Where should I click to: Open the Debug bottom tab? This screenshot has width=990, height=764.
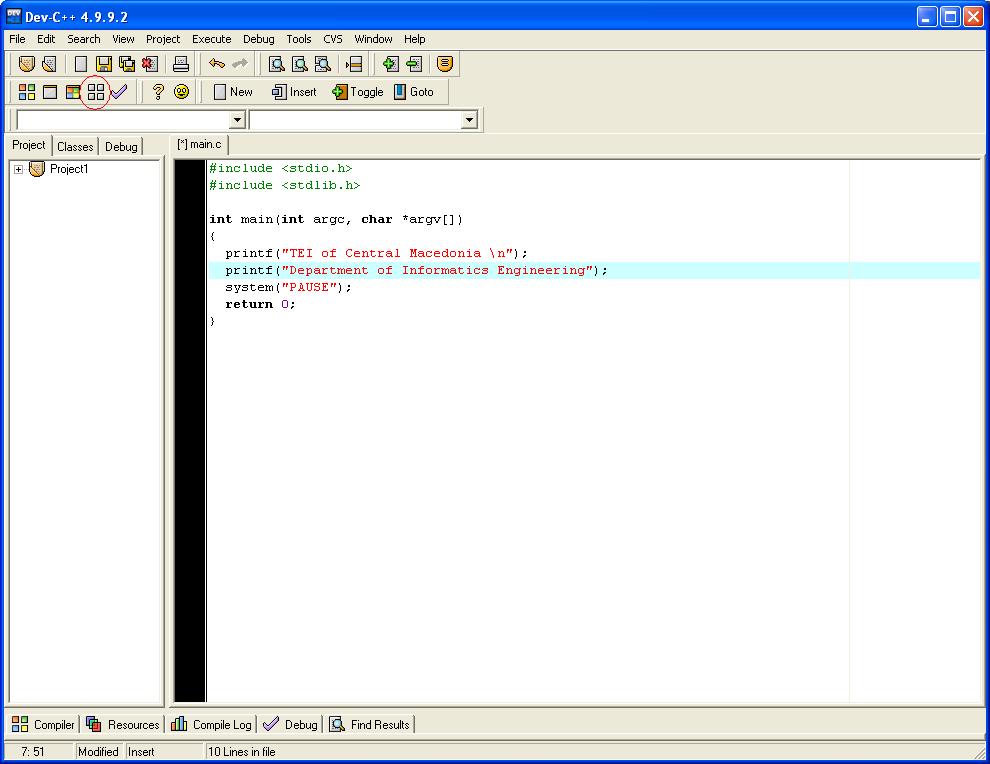290,724
